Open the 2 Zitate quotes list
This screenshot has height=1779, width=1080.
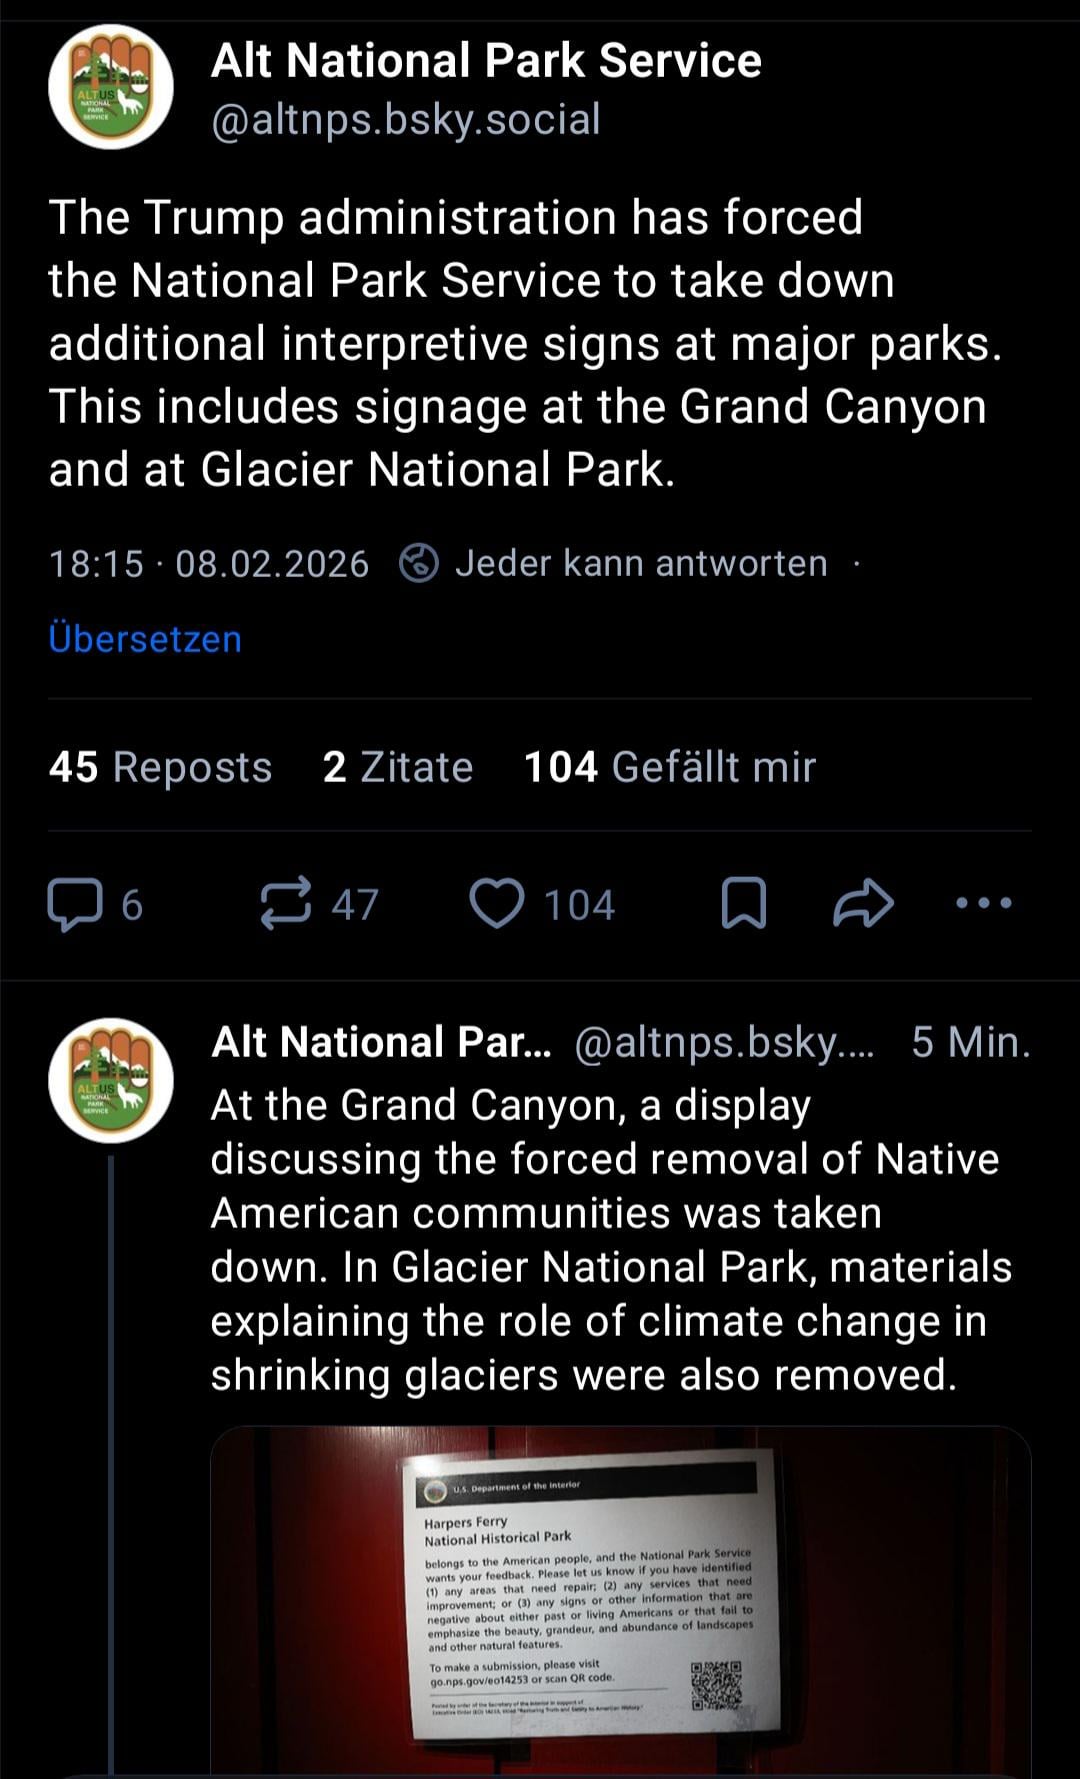click(398, 767)
